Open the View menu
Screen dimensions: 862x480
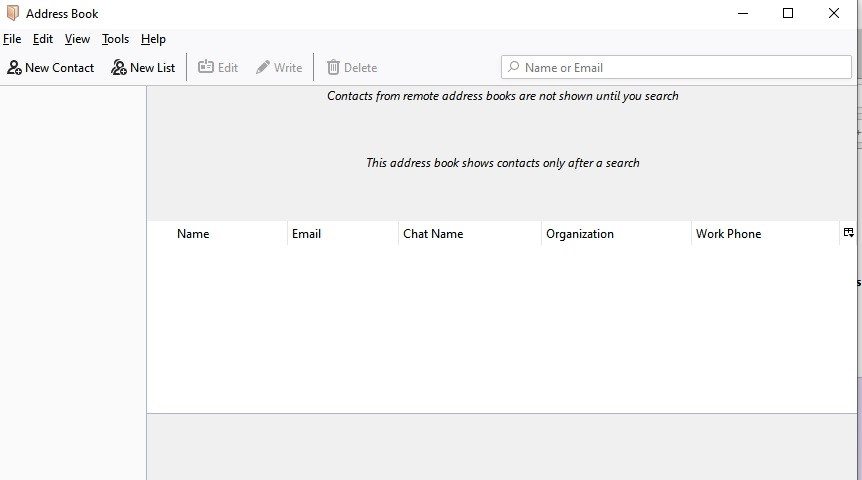click(x=77, y=39)
